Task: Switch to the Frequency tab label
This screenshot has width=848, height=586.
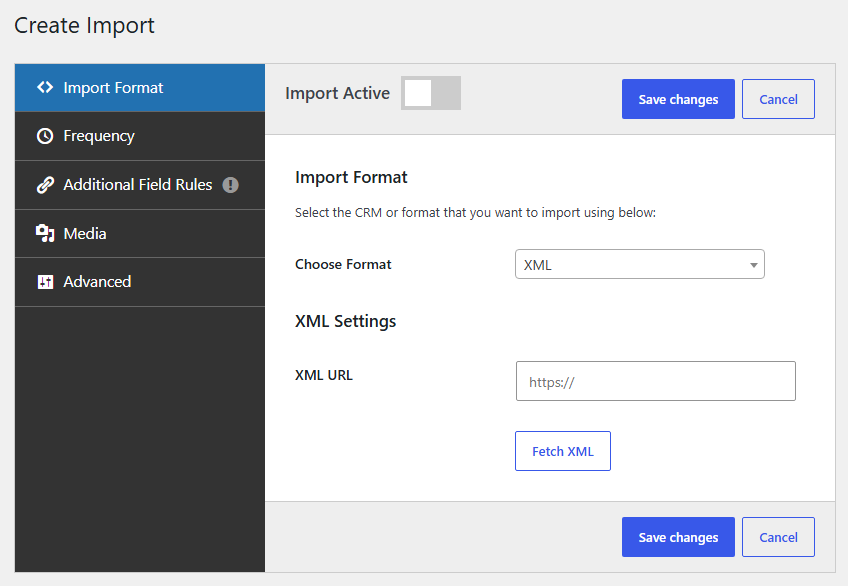Action: (99, 136)
